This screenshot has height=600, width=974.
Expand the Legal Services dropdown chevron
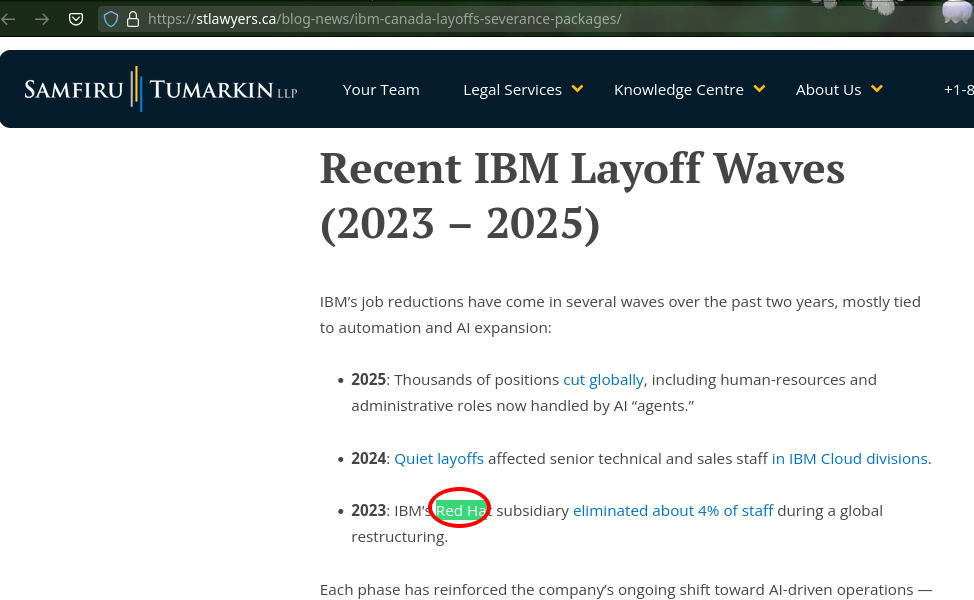click(x=577, y=89)
